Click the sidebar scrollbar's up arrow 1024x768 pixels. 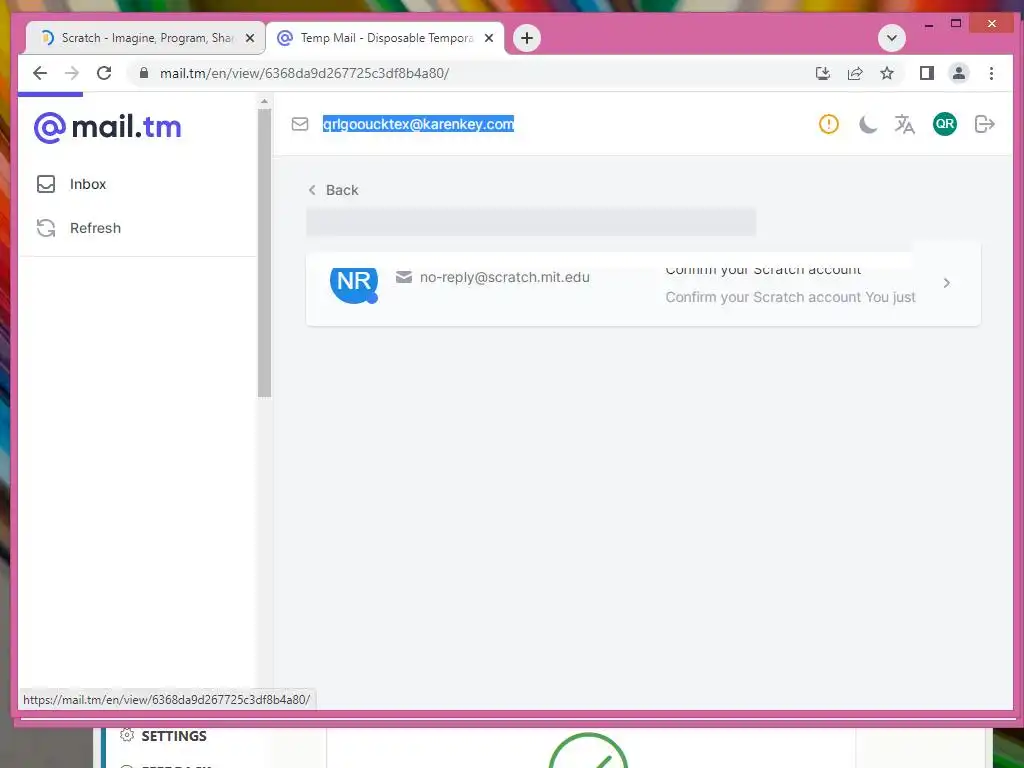264,101
